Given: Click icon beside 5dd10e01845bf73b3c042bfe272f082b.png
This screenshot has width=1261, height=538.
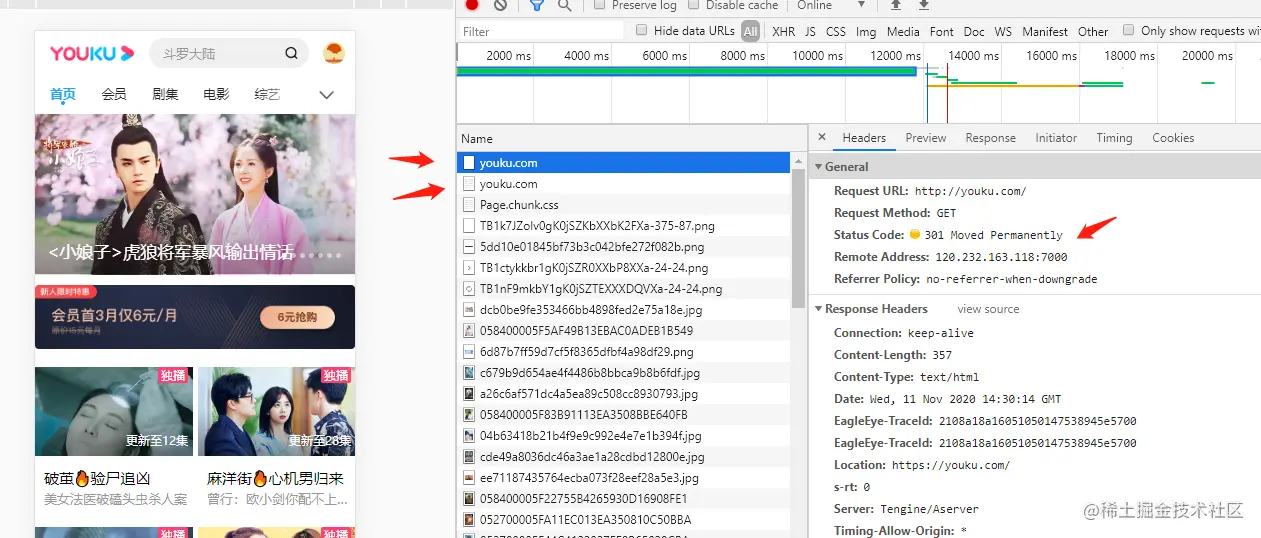Looking at the screenshot, I should pyautogui.click(x=468, y=247).
